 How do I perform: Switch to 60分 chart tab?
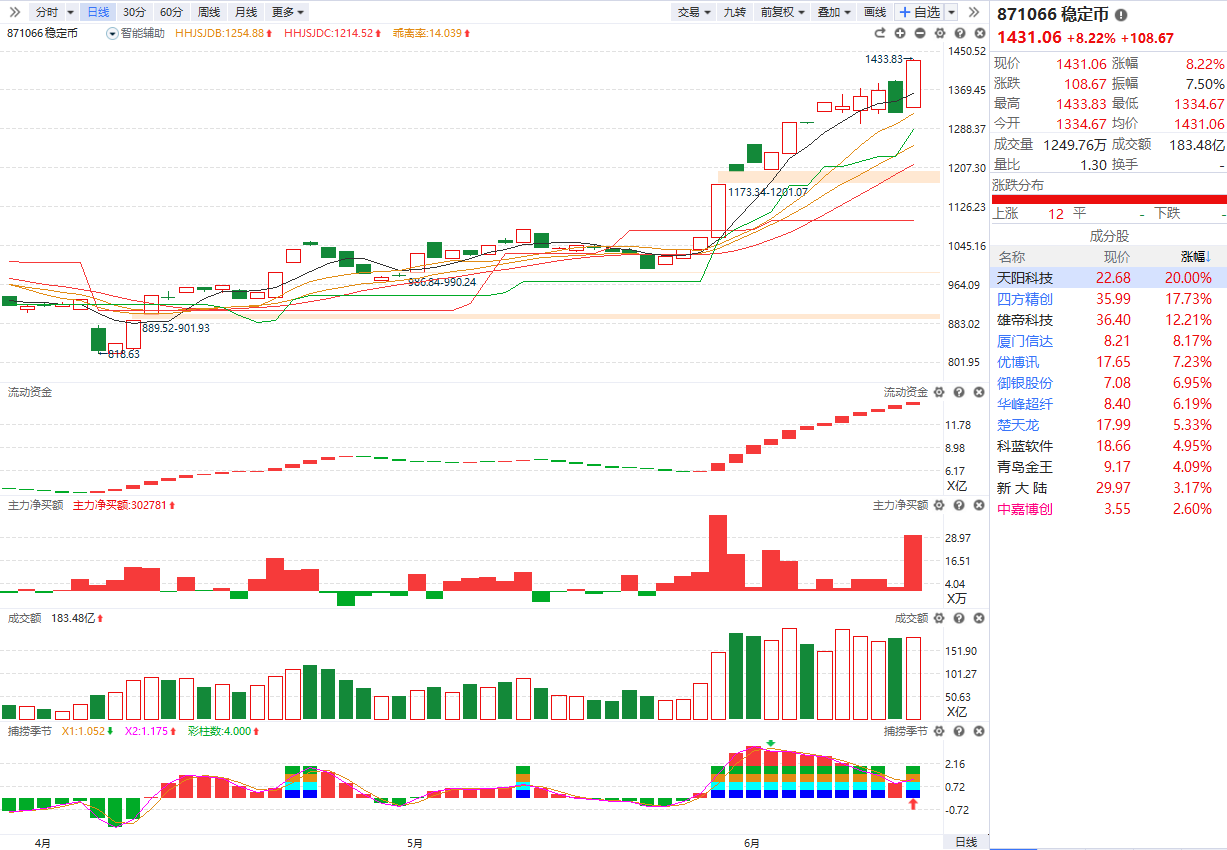171,12
